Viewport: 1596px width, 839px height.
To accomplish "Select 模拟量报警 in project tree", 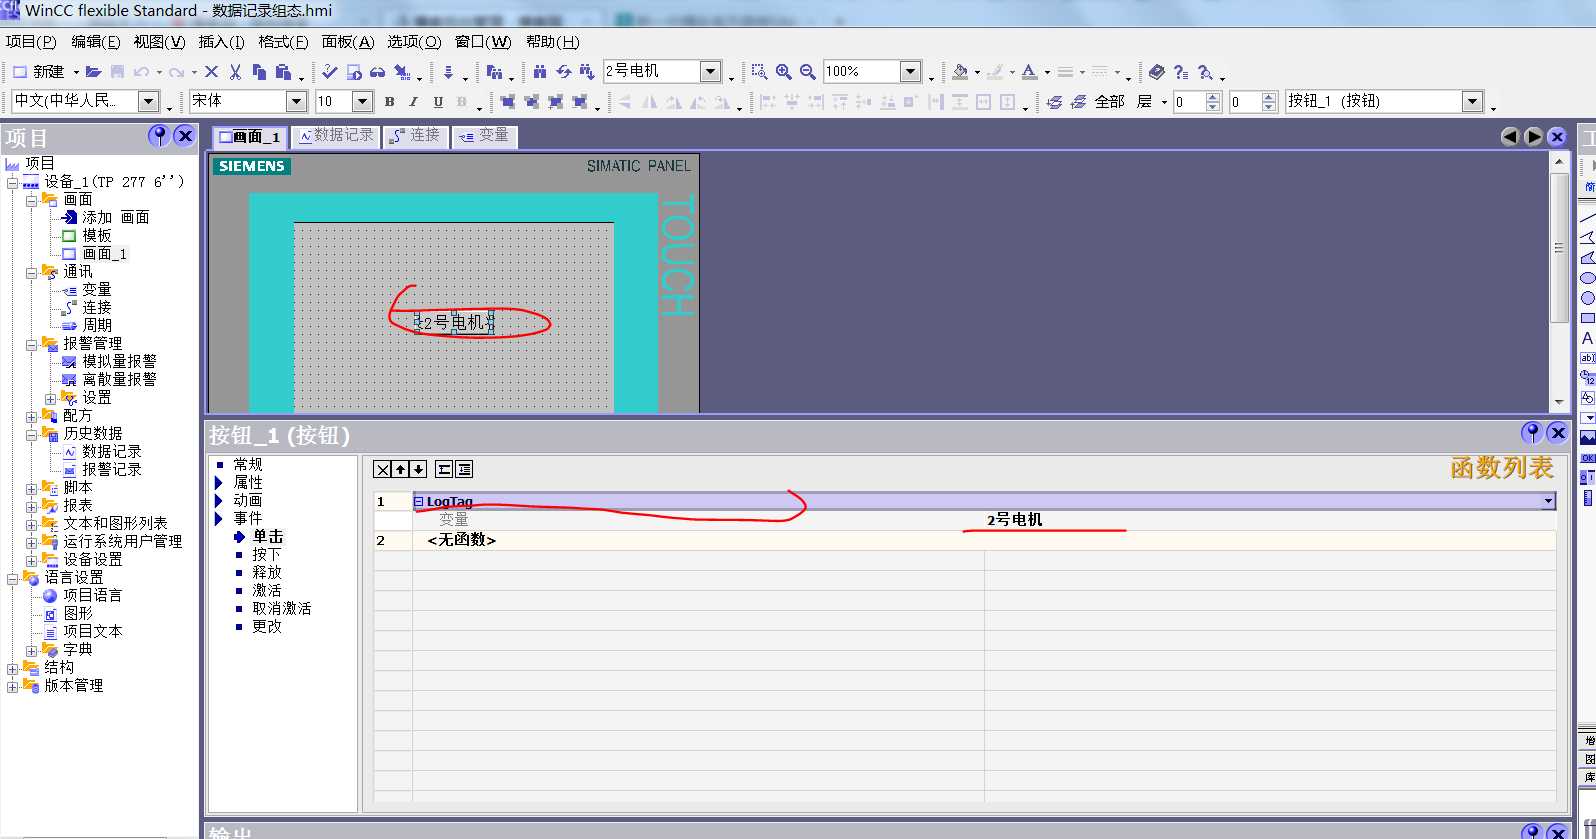I will (119, 361).
